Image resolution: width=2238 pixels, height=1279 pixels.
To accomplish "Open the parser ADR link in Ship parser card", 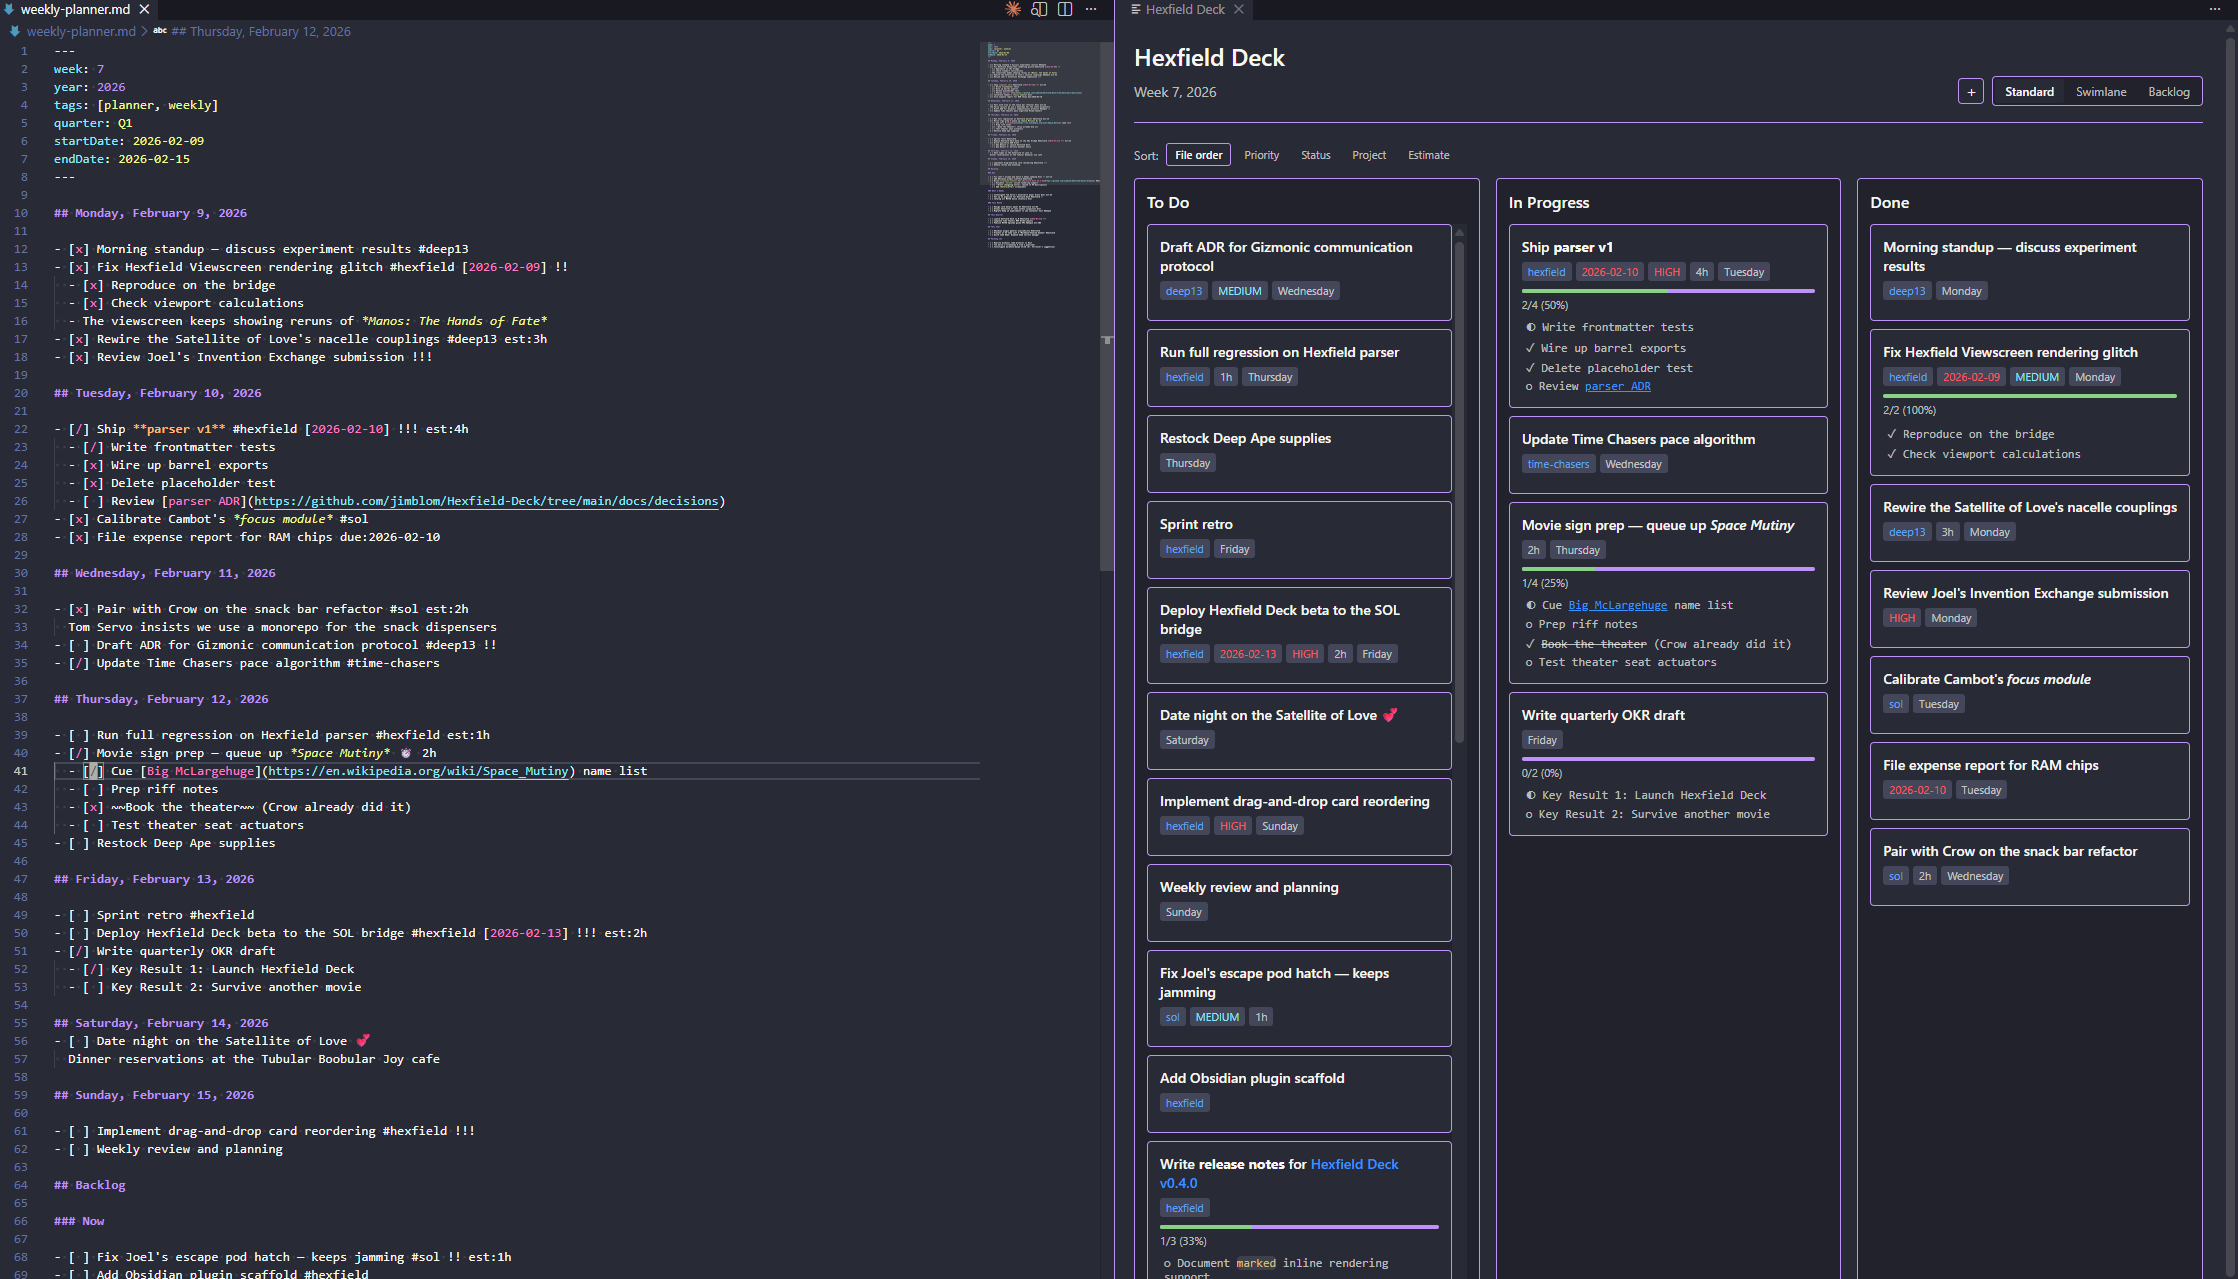I will coord(1618,386).
